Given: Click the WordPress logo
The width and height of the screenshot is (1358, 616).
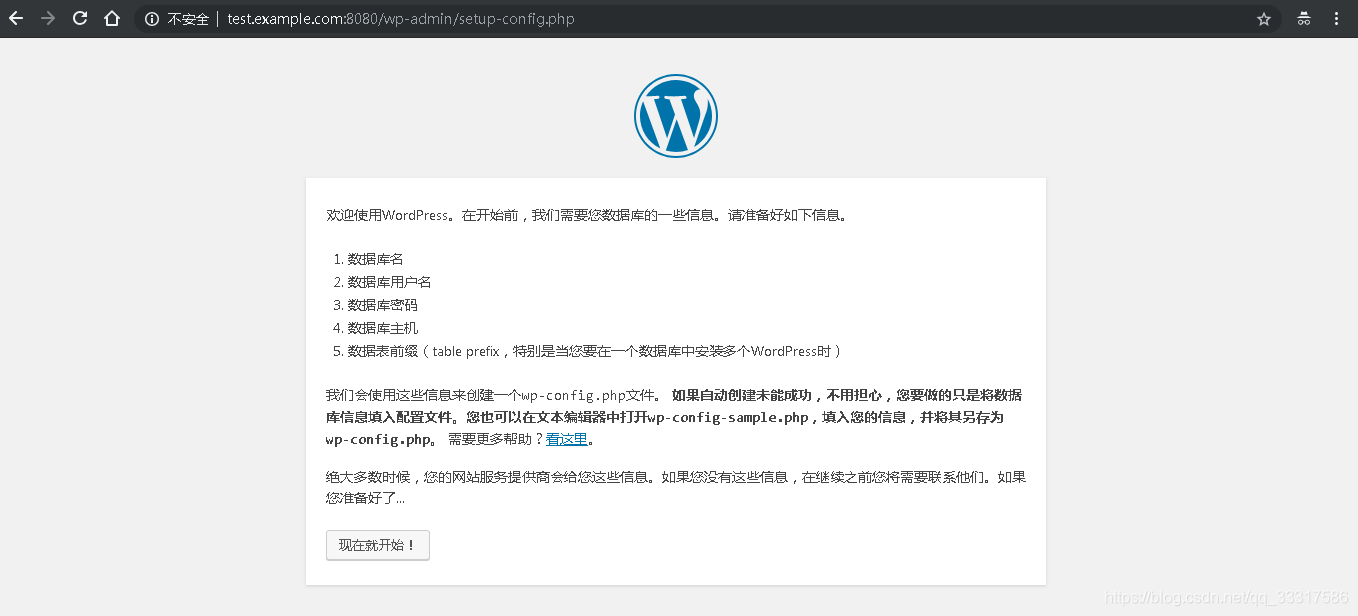Looking at the screenshot, I should click(x=676, y=116).
